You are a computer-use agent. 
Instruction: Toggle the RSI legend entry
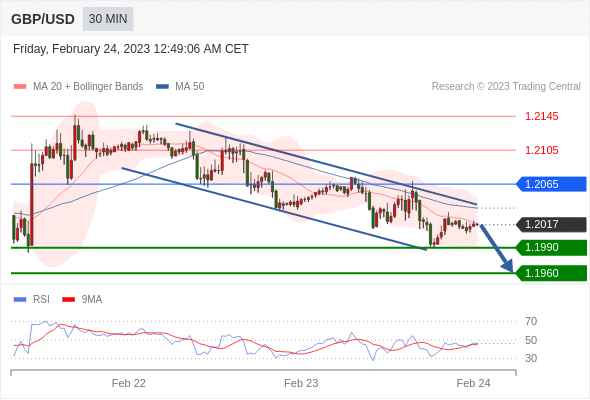click(x=32, y=300)
